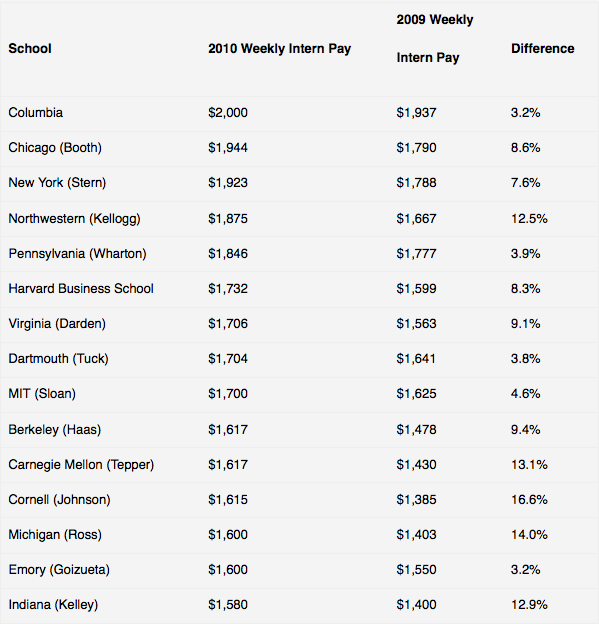Select Pennsylvania (Wharton) 2010 pay $1,846
The height and width of the screenshot is (624, 599).
pos(228,254)
